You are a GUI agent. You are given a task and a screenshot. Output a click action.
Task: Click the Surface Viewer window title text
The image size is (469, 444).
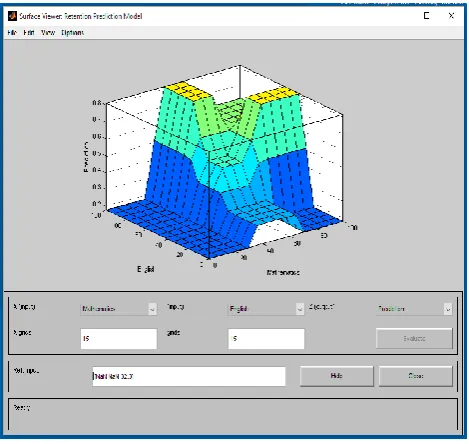pos(81,16)
